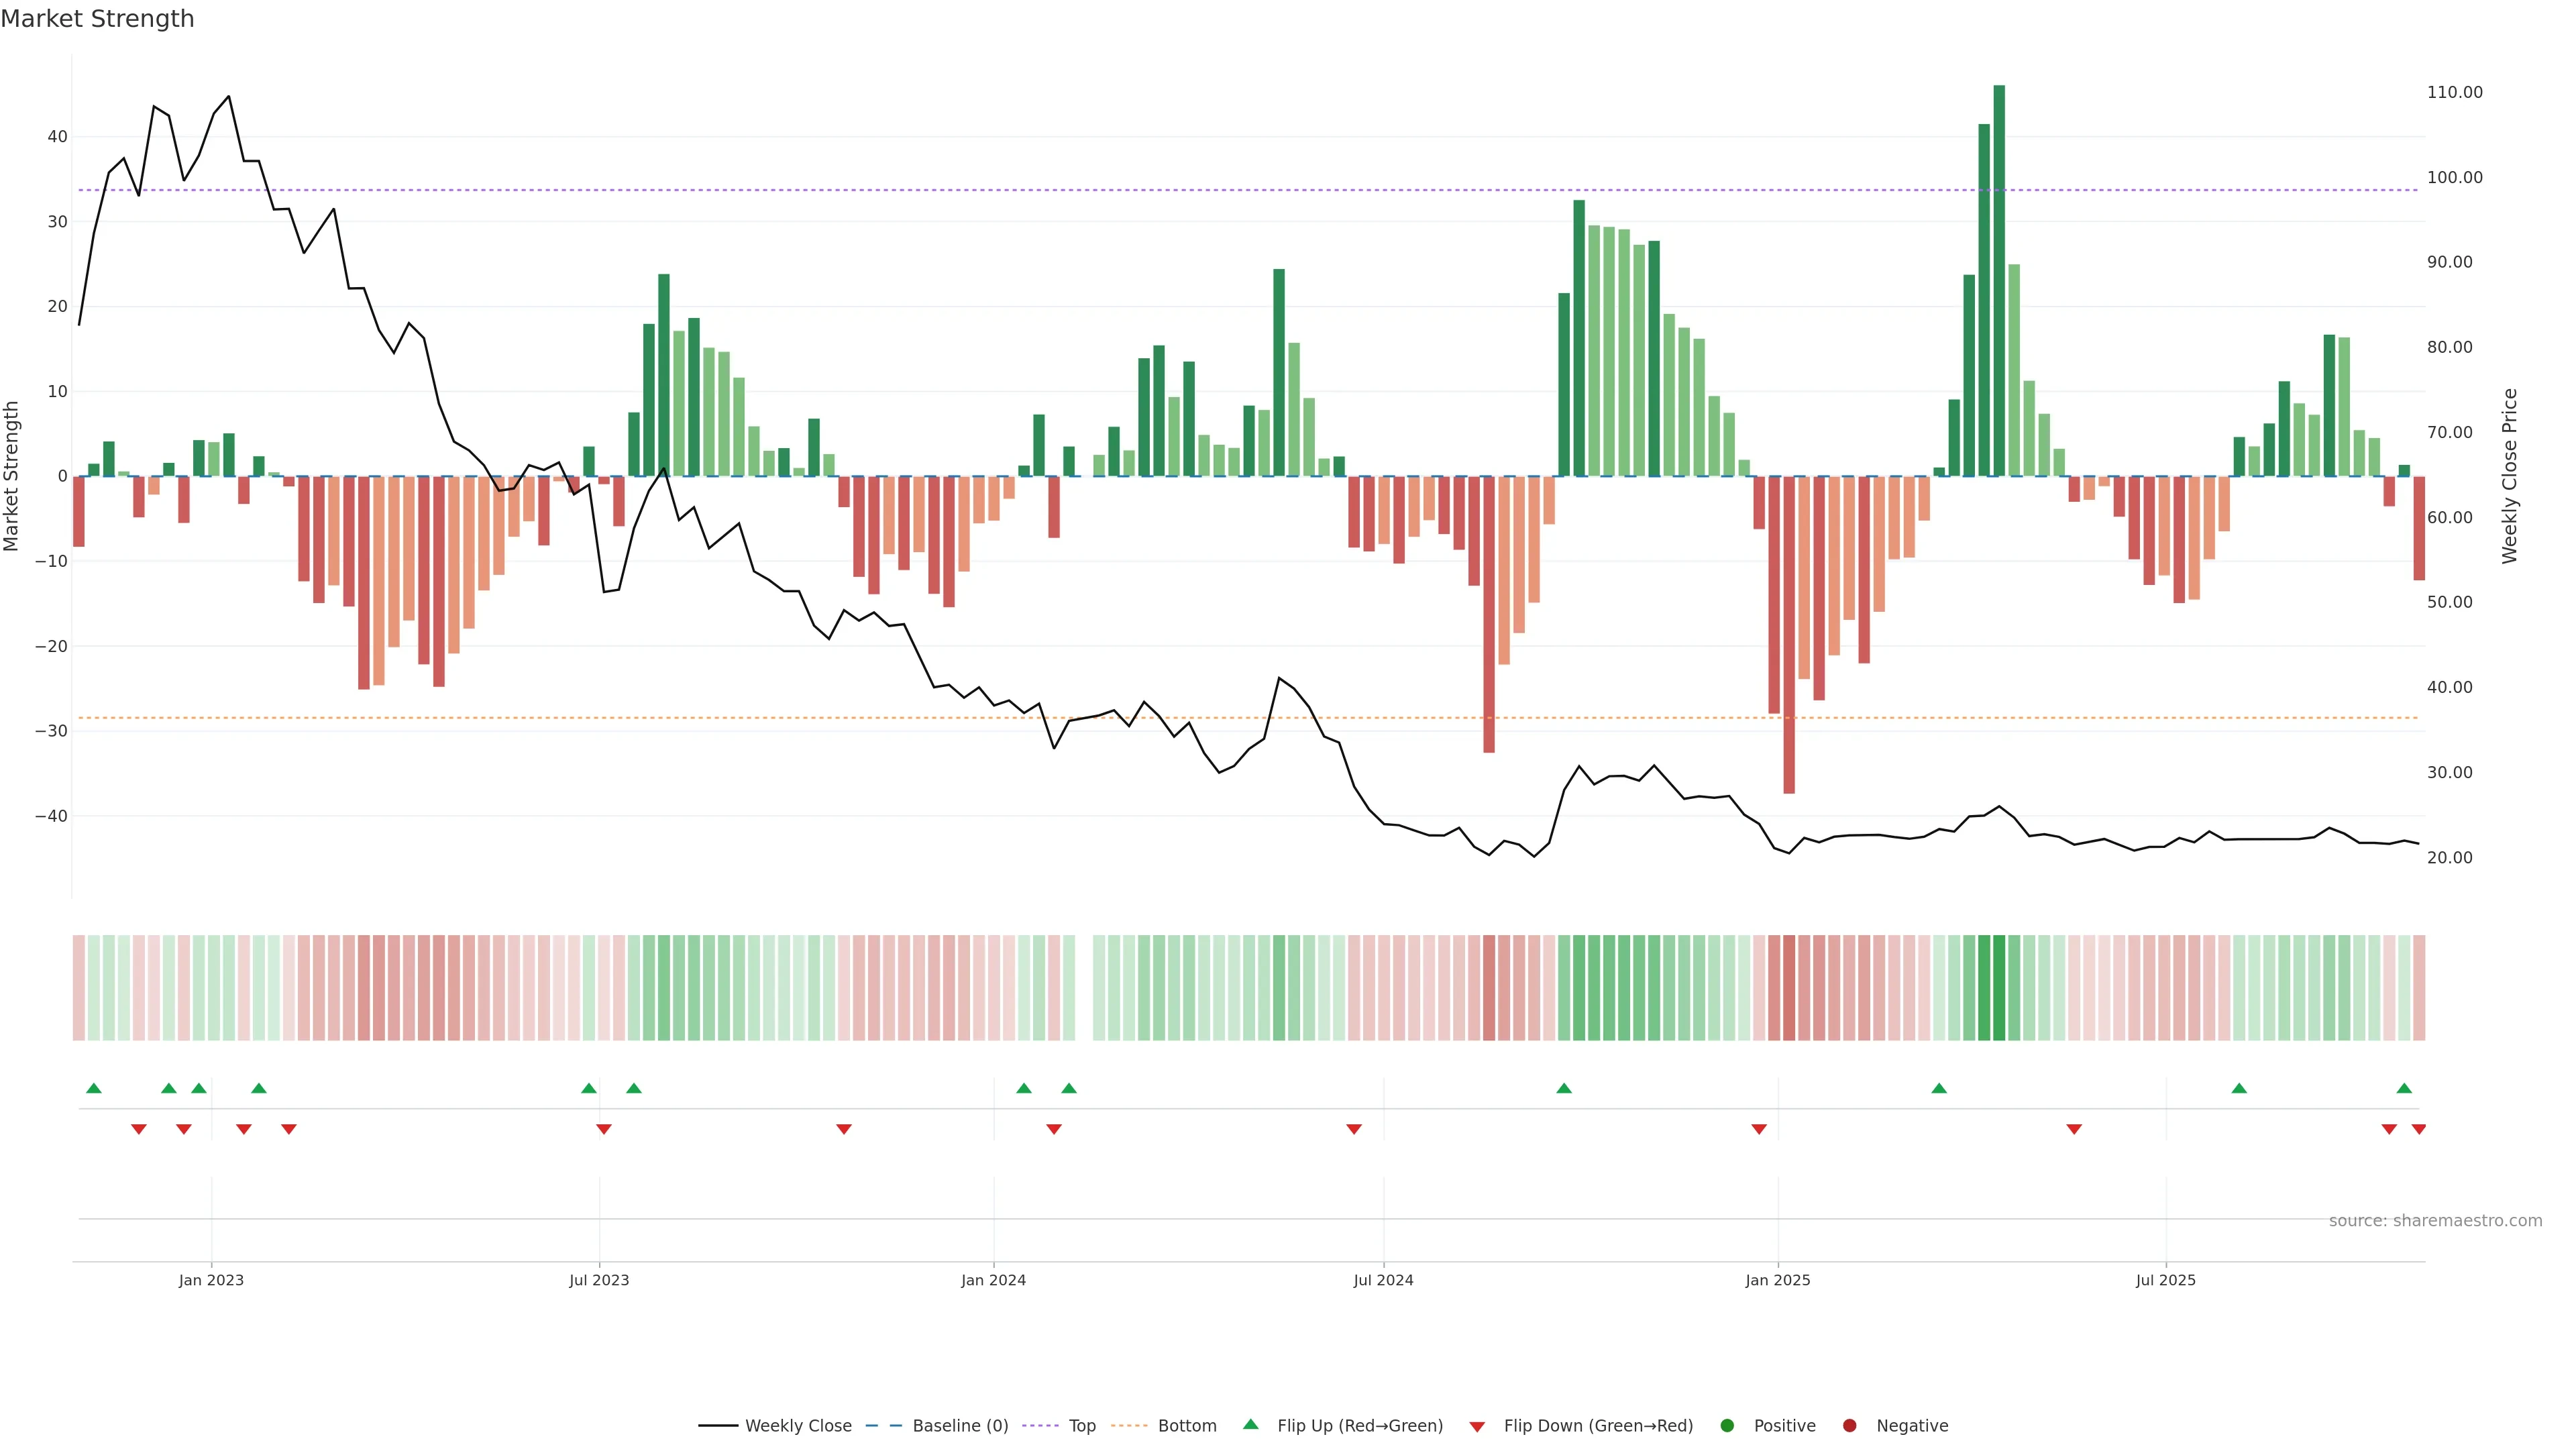2576x1449 pixels.
Task: Click the Market Strength chart title
Action: pyautogui.click(x=97, y=19)
